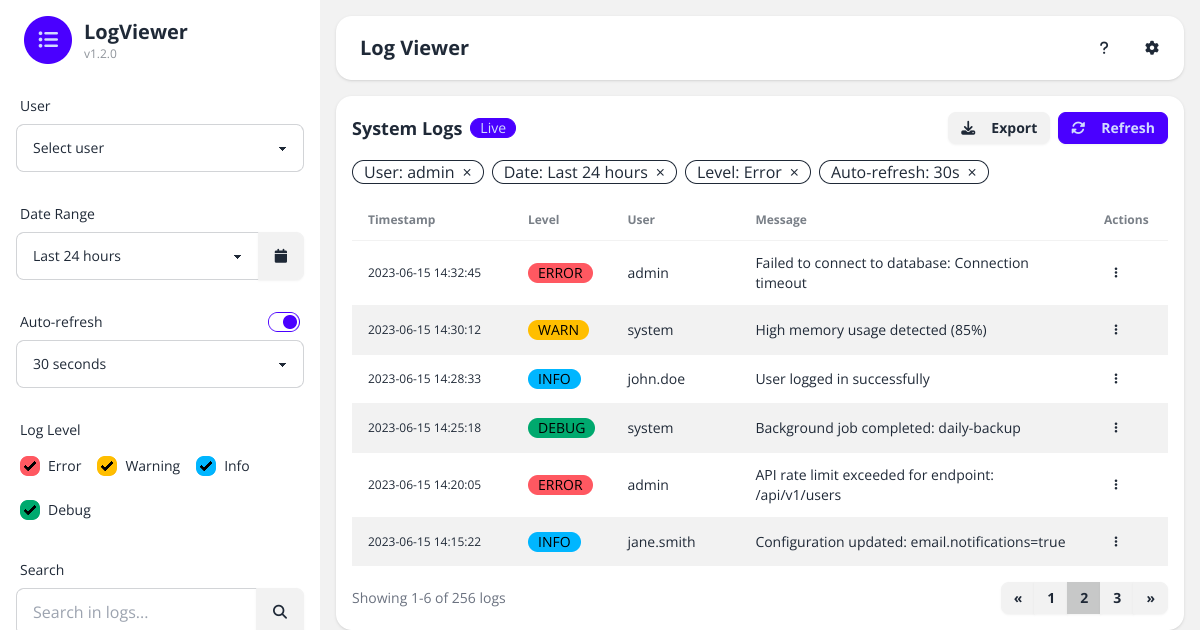
Task: Disable the Auto-refresh toggle
Action: pos(283,321)
